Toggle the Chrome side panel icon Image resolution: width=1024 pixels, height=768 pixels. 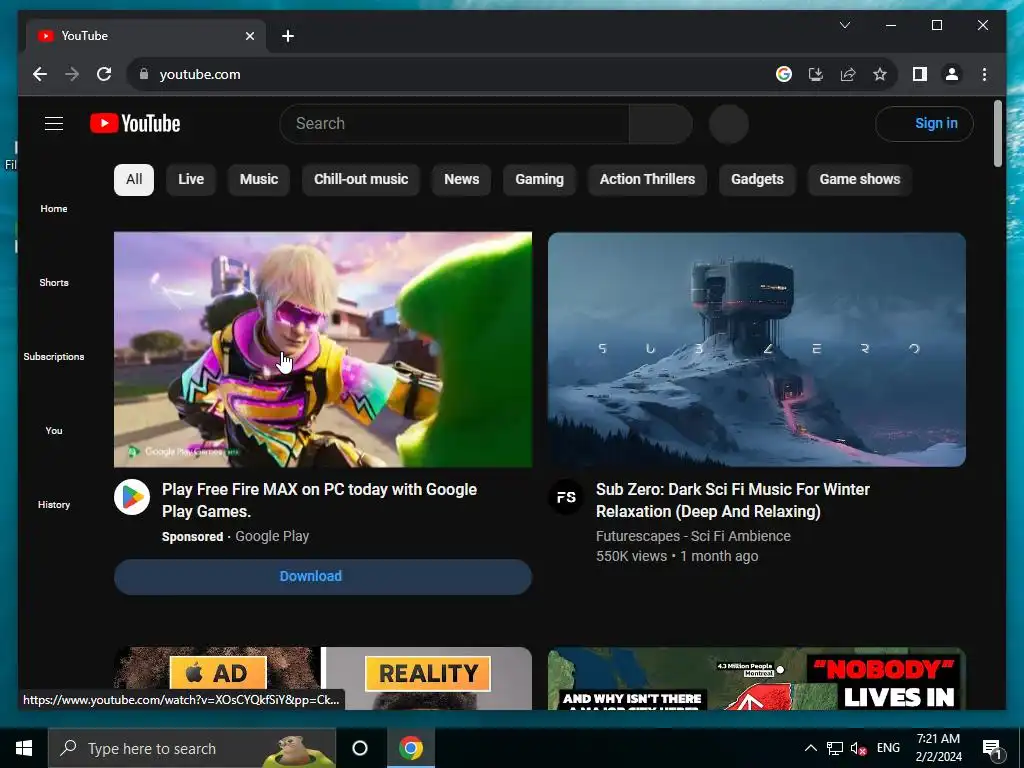coord(920,74)
